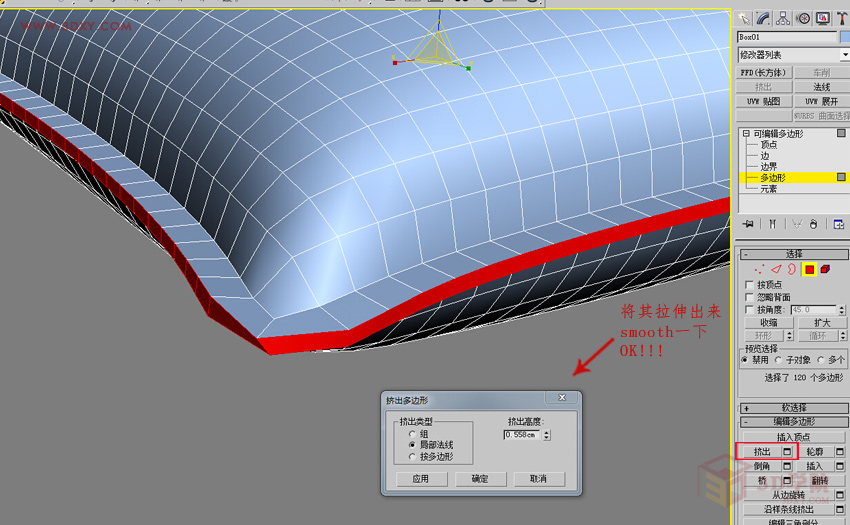Open settings box next to 插入

click(840, 466)
